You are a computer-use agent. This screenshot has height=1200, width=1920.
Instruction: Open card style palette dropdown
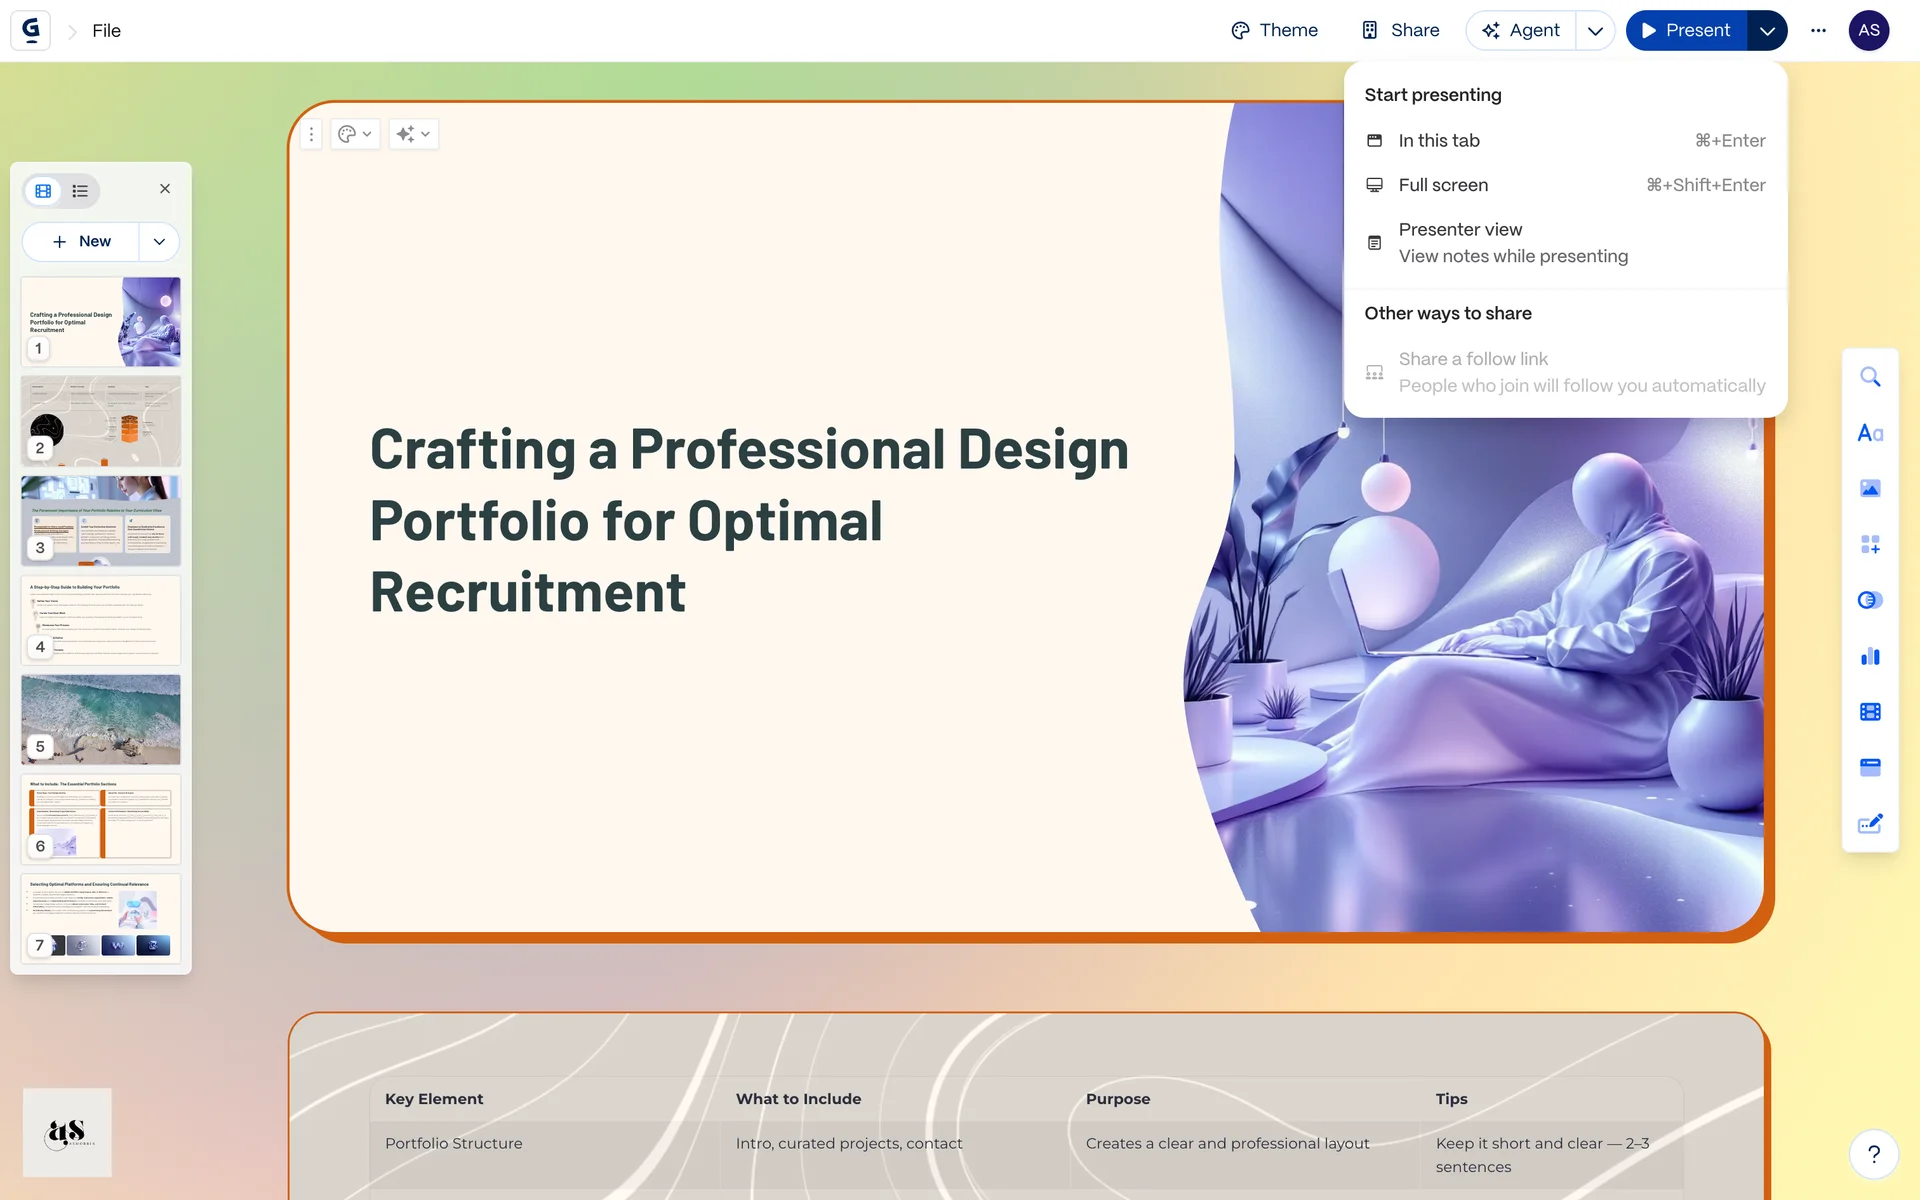(354, 134)
